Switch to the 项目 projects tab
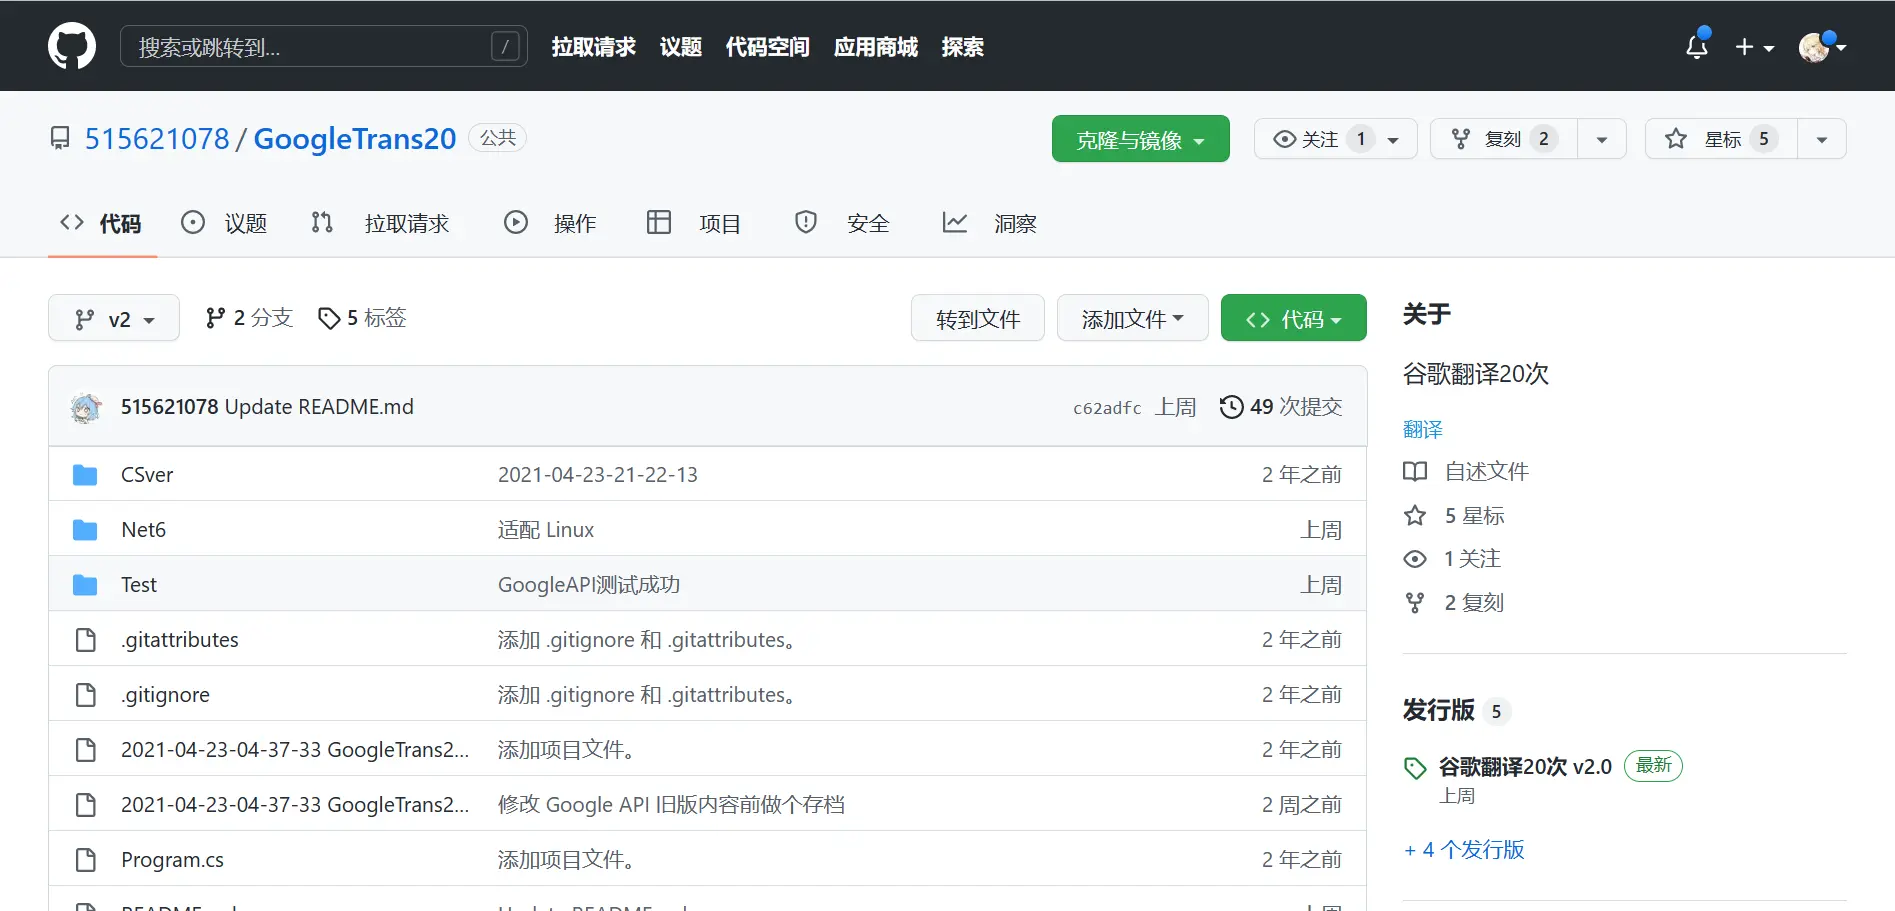Viewport: 1895px width, 911px height. 694,223
